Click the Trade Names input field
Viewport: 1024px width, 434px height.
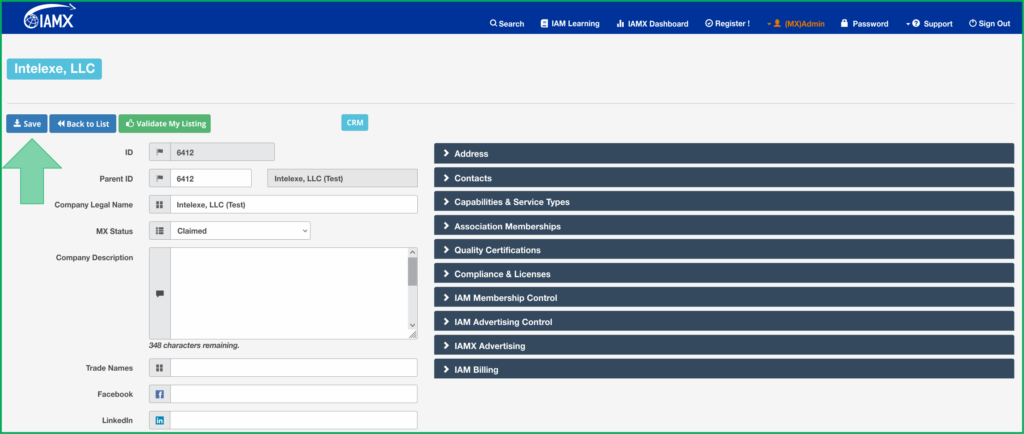tap(294, 367)
